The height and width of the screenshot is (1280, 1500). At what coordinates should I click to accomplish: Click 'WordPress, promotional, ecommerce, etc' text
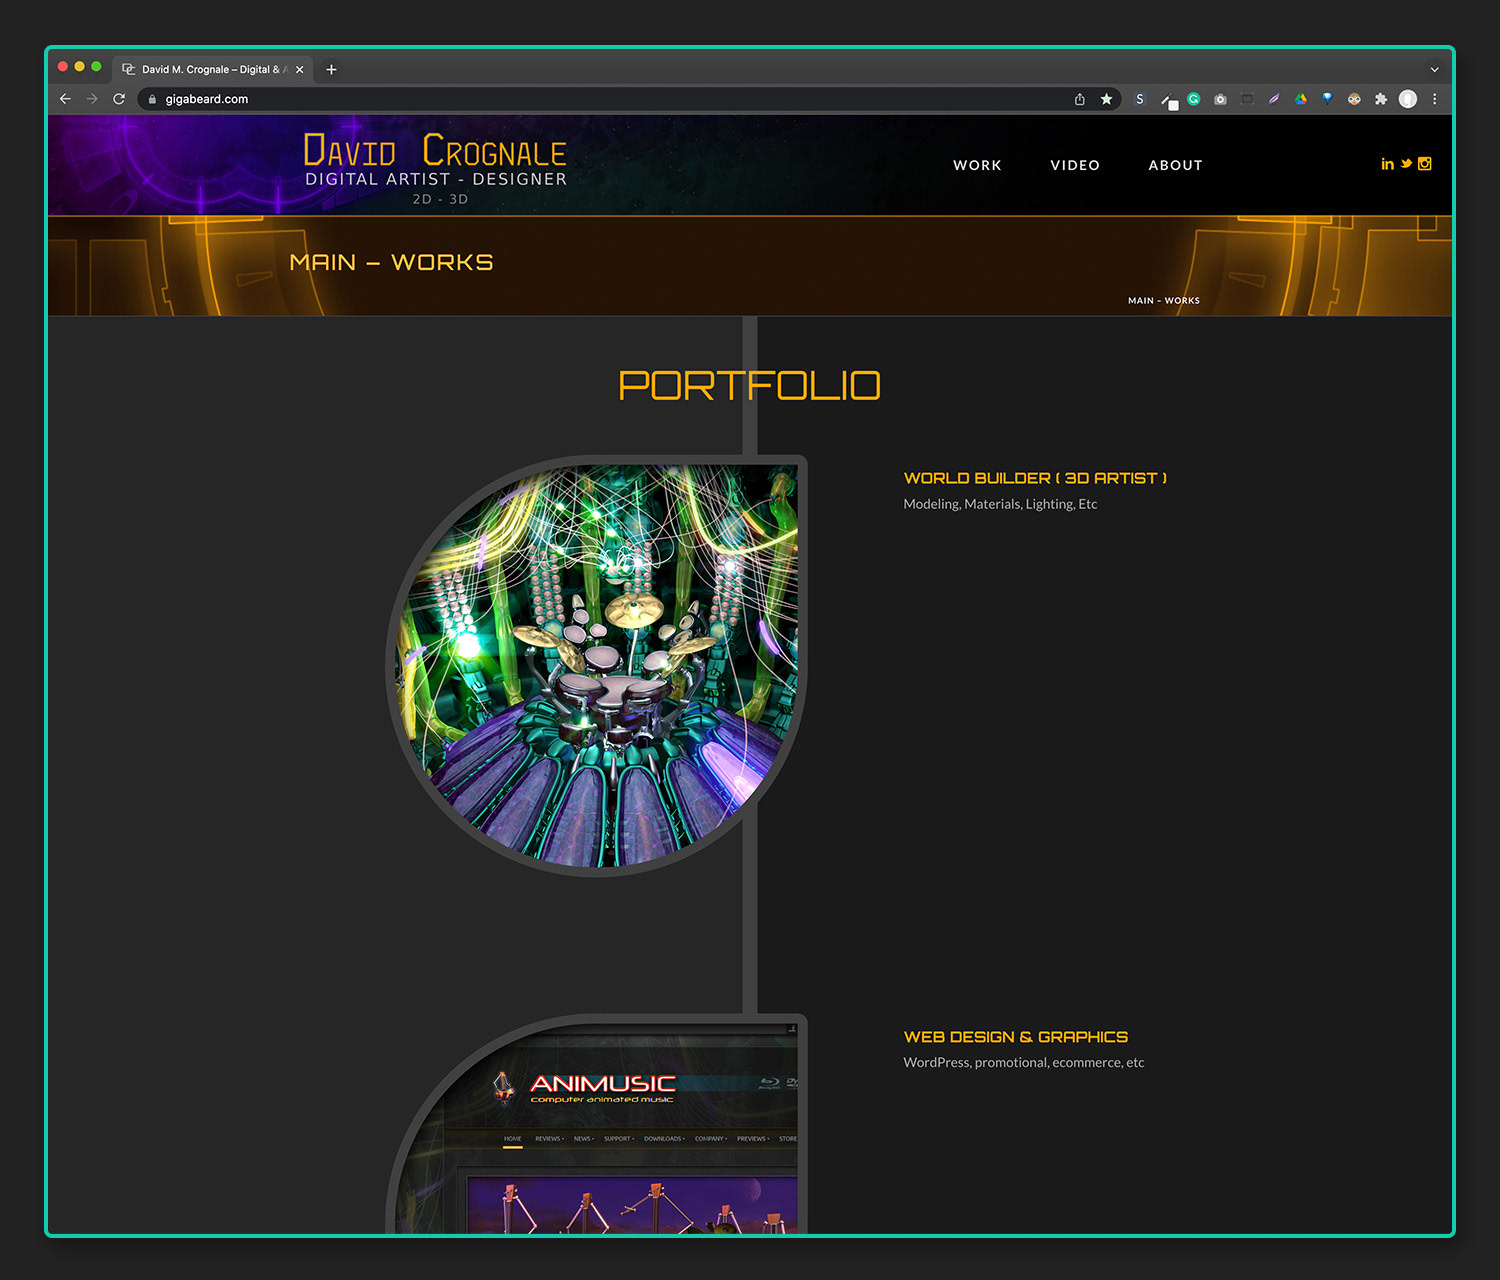pos(1023,1062)
